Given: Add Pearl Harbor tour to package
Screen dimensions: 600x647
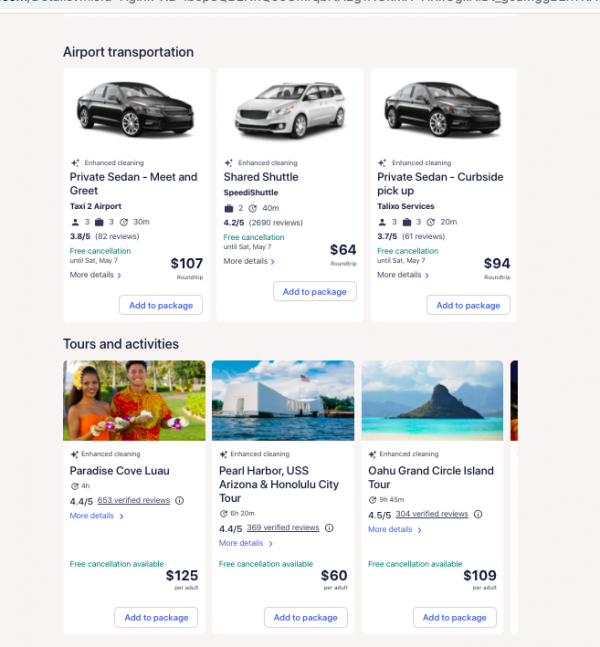Looking at the screenshot, I should click(x=306, y=618).
